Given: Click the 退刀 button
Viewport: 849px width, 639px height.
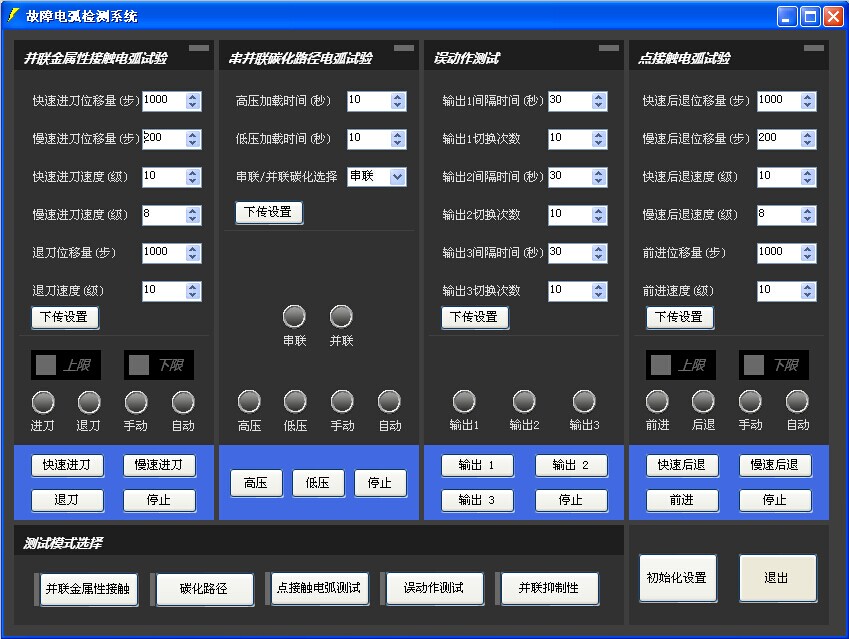Looking at the screenshot, I should coord(67,500).
